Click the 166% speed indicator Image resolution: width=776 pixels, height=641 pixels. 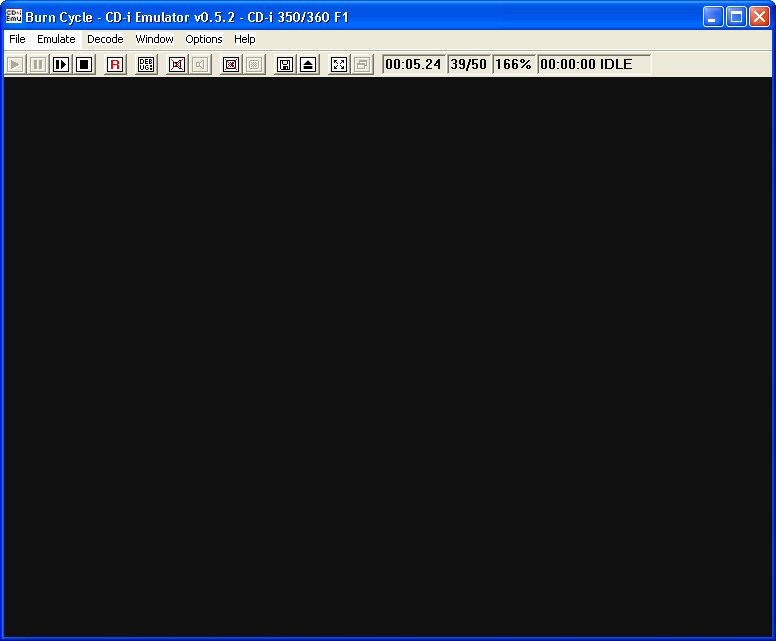[x=513, y=64]
